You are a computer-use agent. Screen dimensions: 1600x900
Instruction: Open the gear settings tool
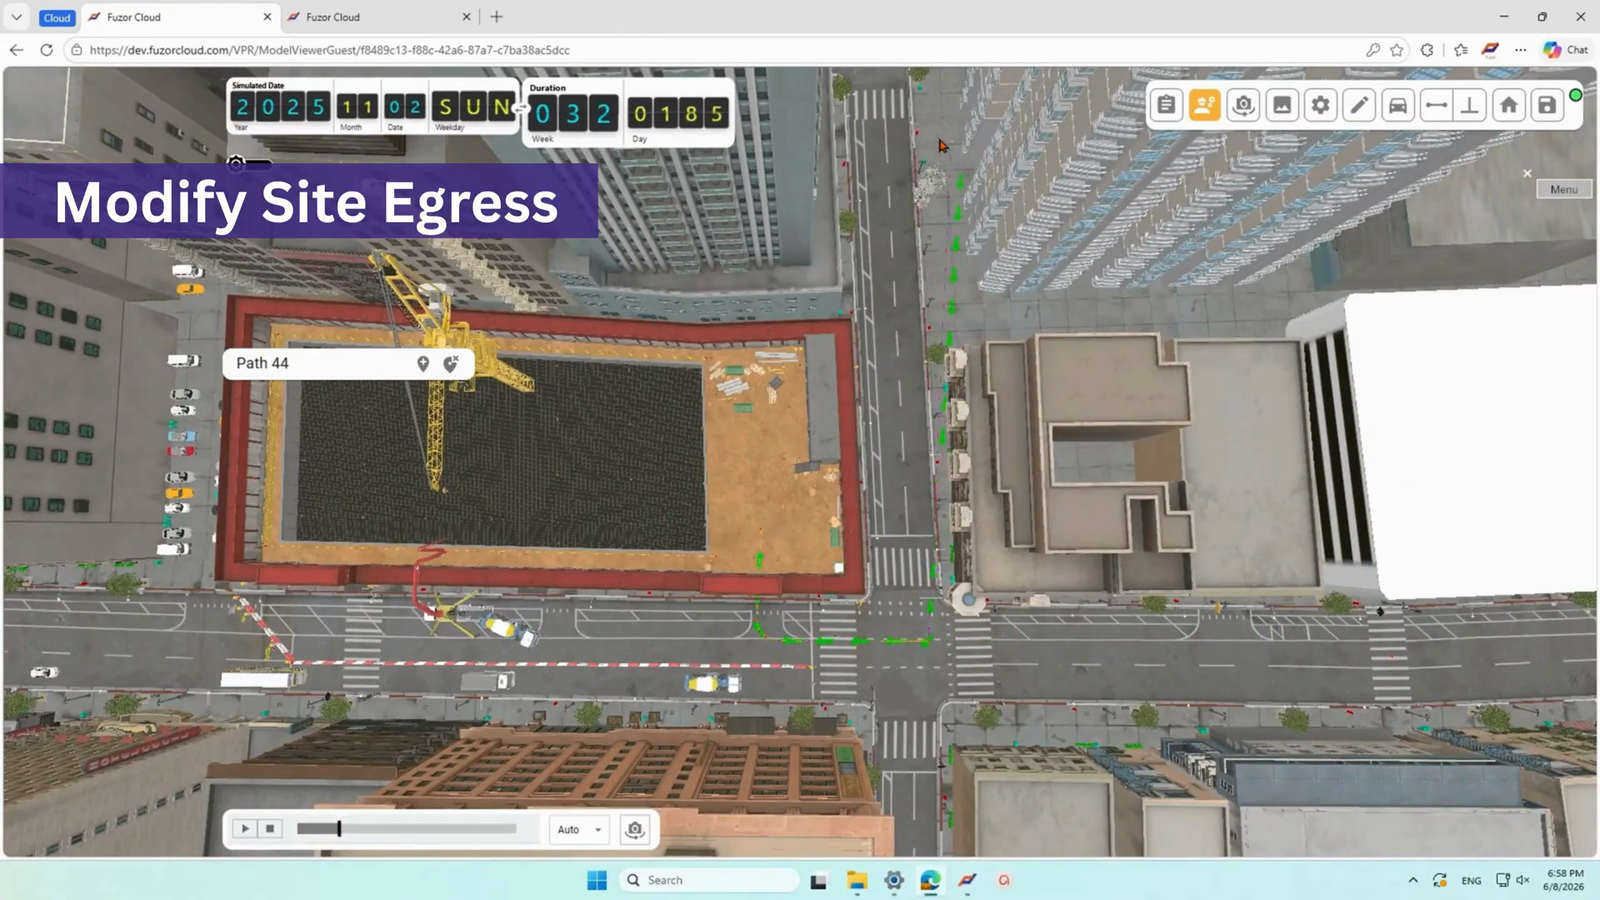click(1320, 105)
